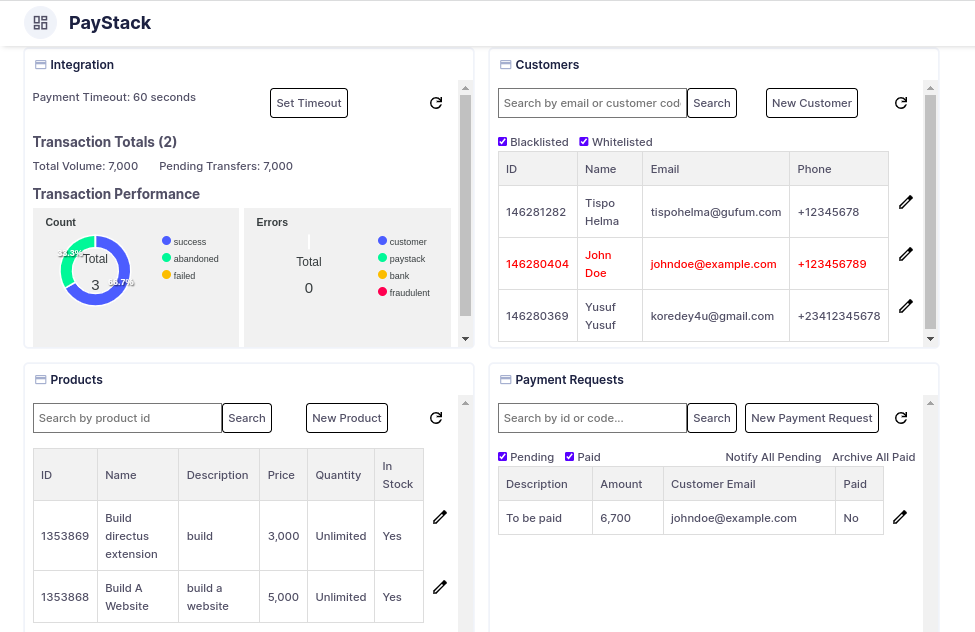Toggle the success legend swatch

pos(166,241)
